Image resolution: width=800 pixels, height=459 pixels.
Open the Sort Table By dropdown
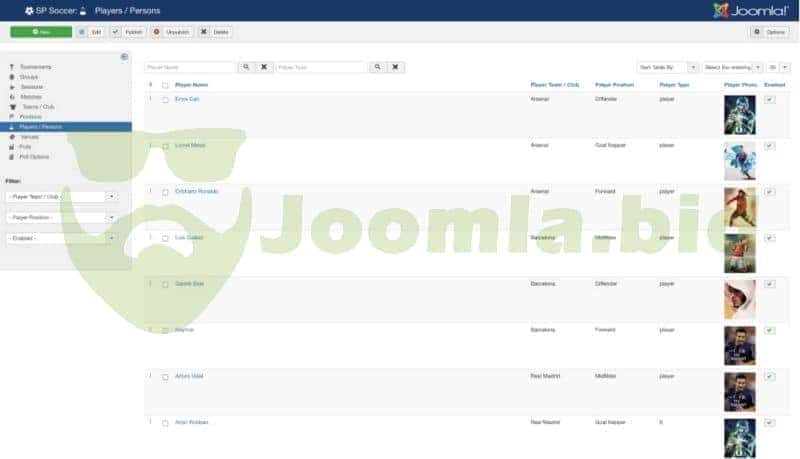(x=668, y=67)
